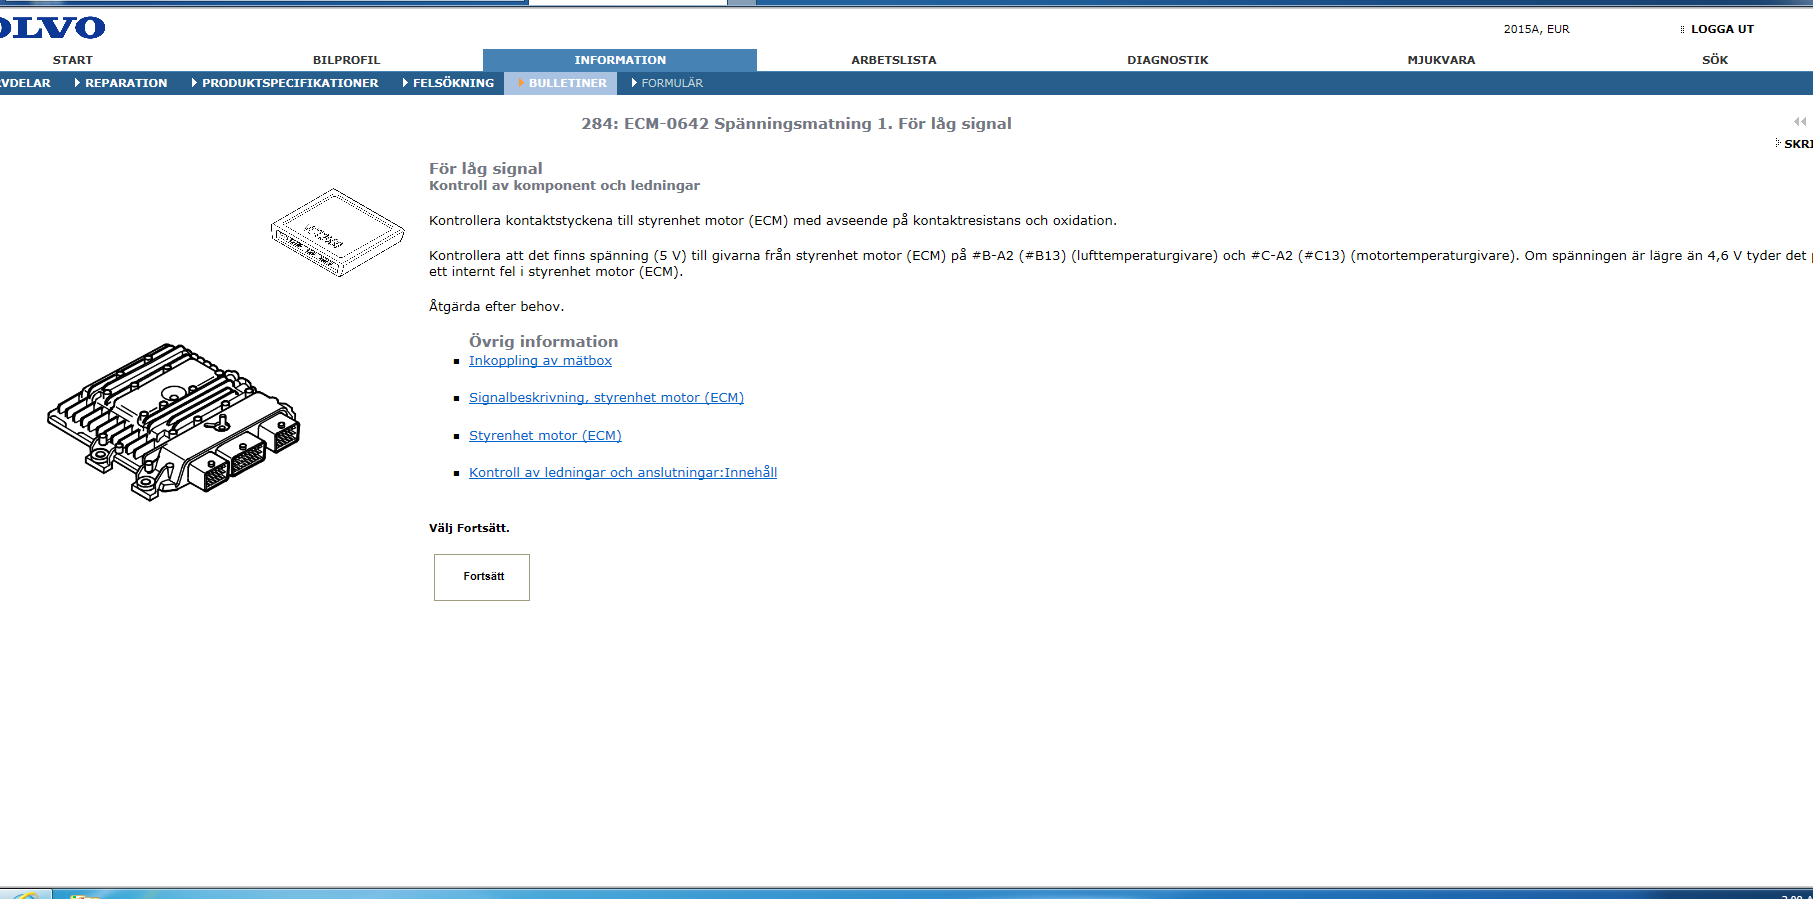Expand the REPARATION submenu
1813x899 pixels.
pos(125,83)
